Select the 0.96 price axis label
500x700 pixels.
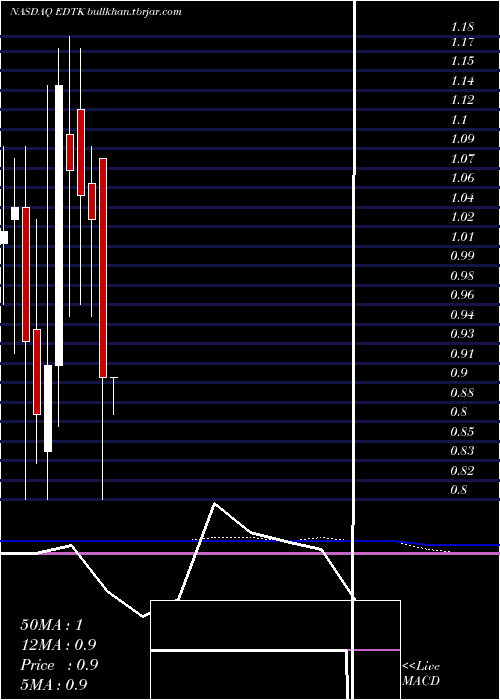[462, 295]
